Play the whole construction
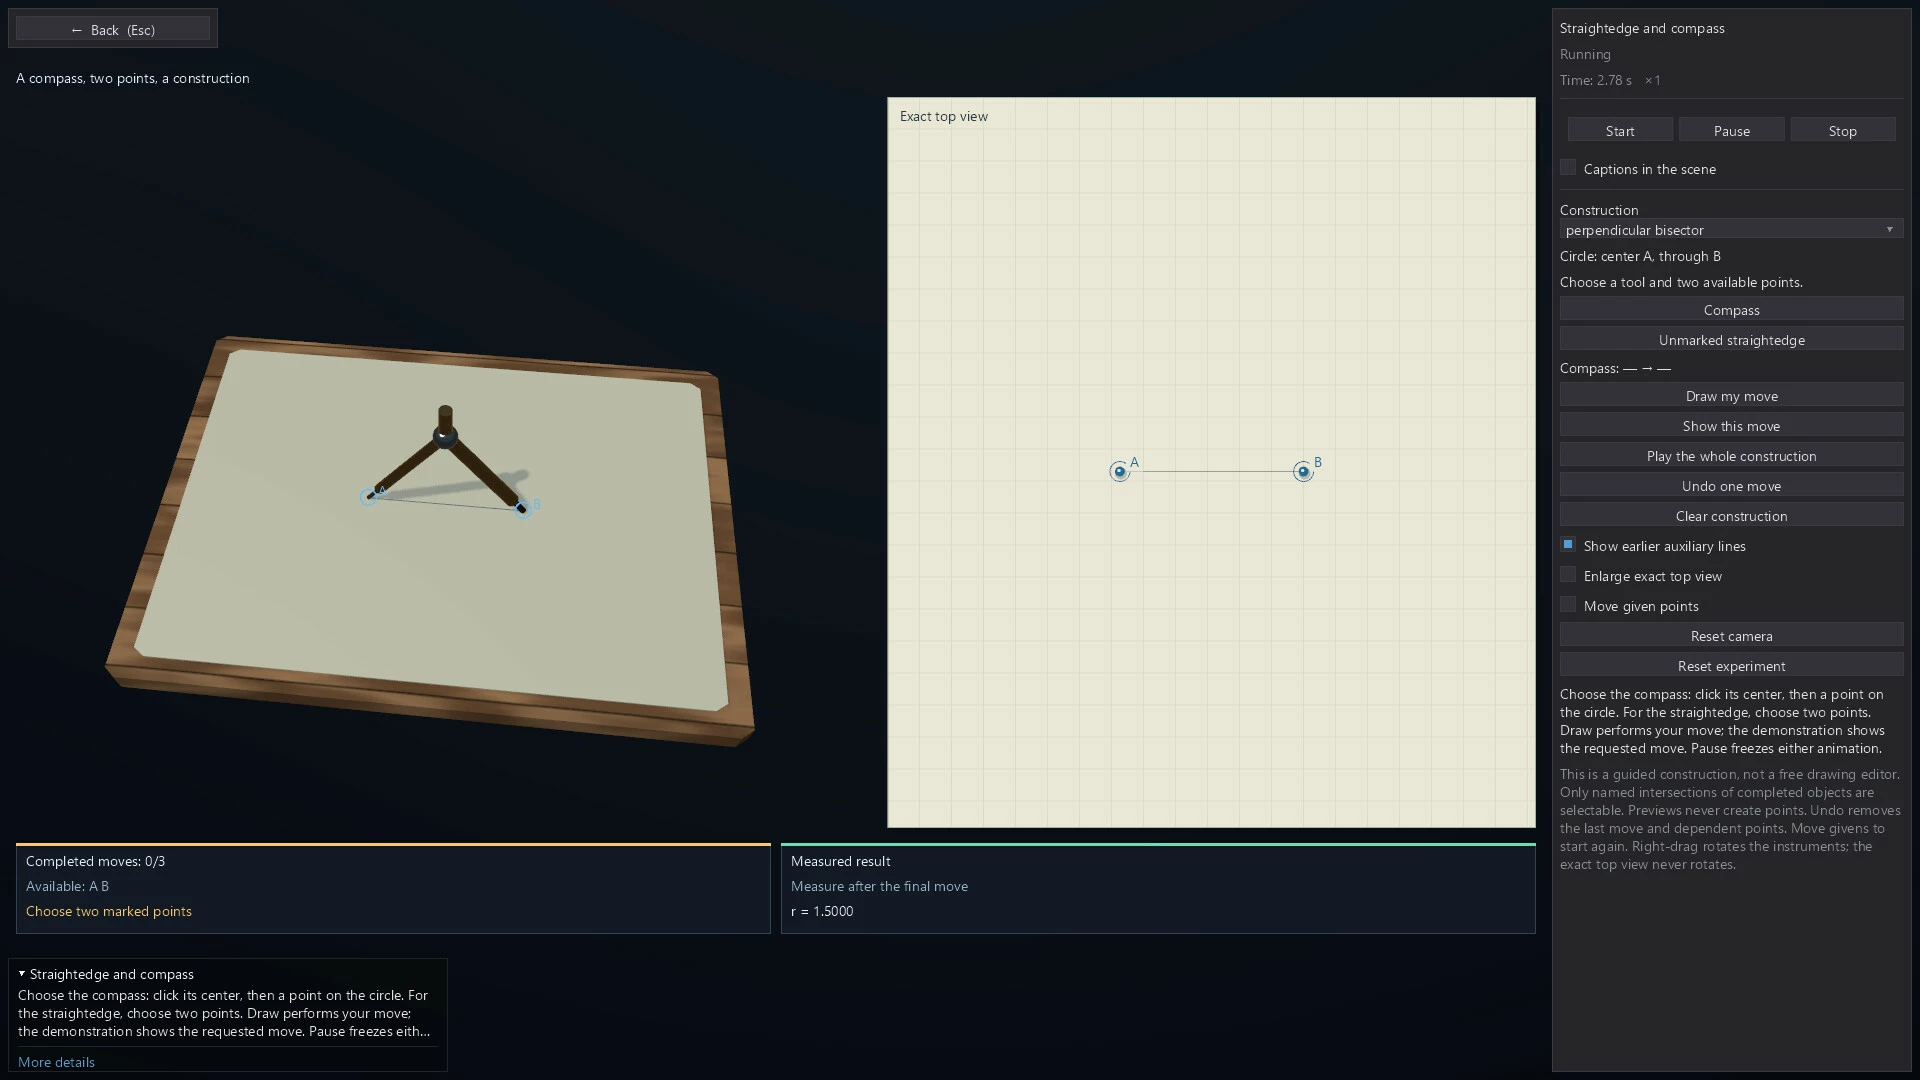This screenshot has width=1920, height=1080. pyautogui.click(x=1731, y=456)
